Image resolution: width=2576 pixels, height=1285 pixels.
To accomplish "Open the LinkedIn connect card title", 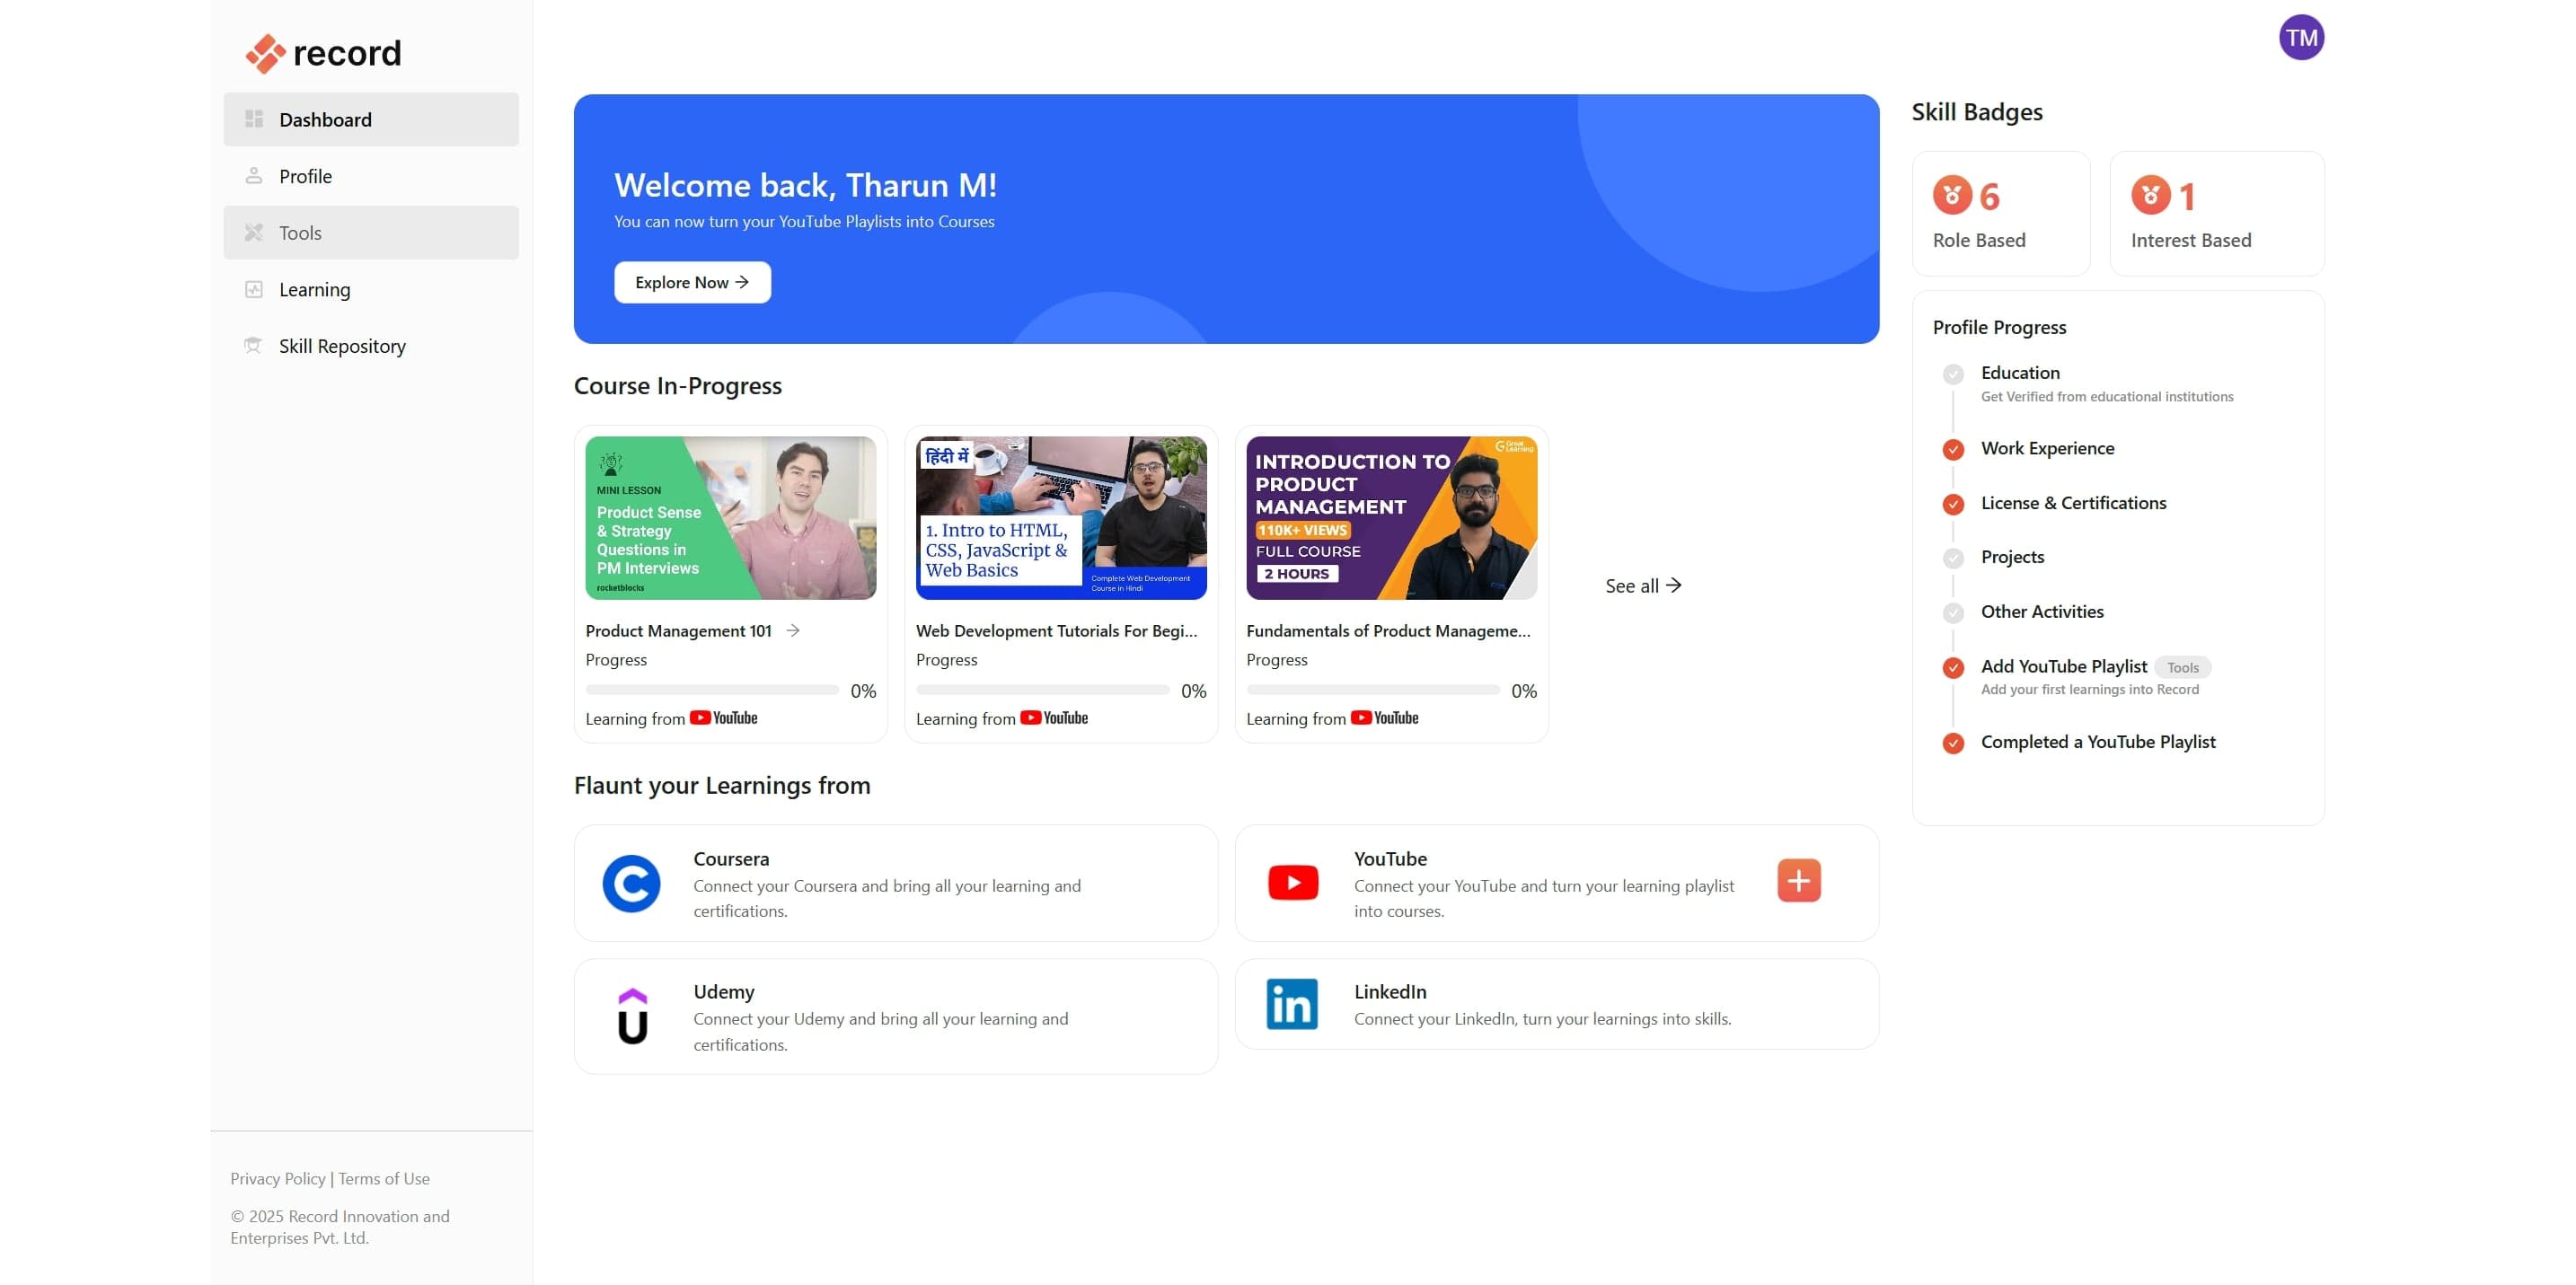I will [x=1390, y=993].
